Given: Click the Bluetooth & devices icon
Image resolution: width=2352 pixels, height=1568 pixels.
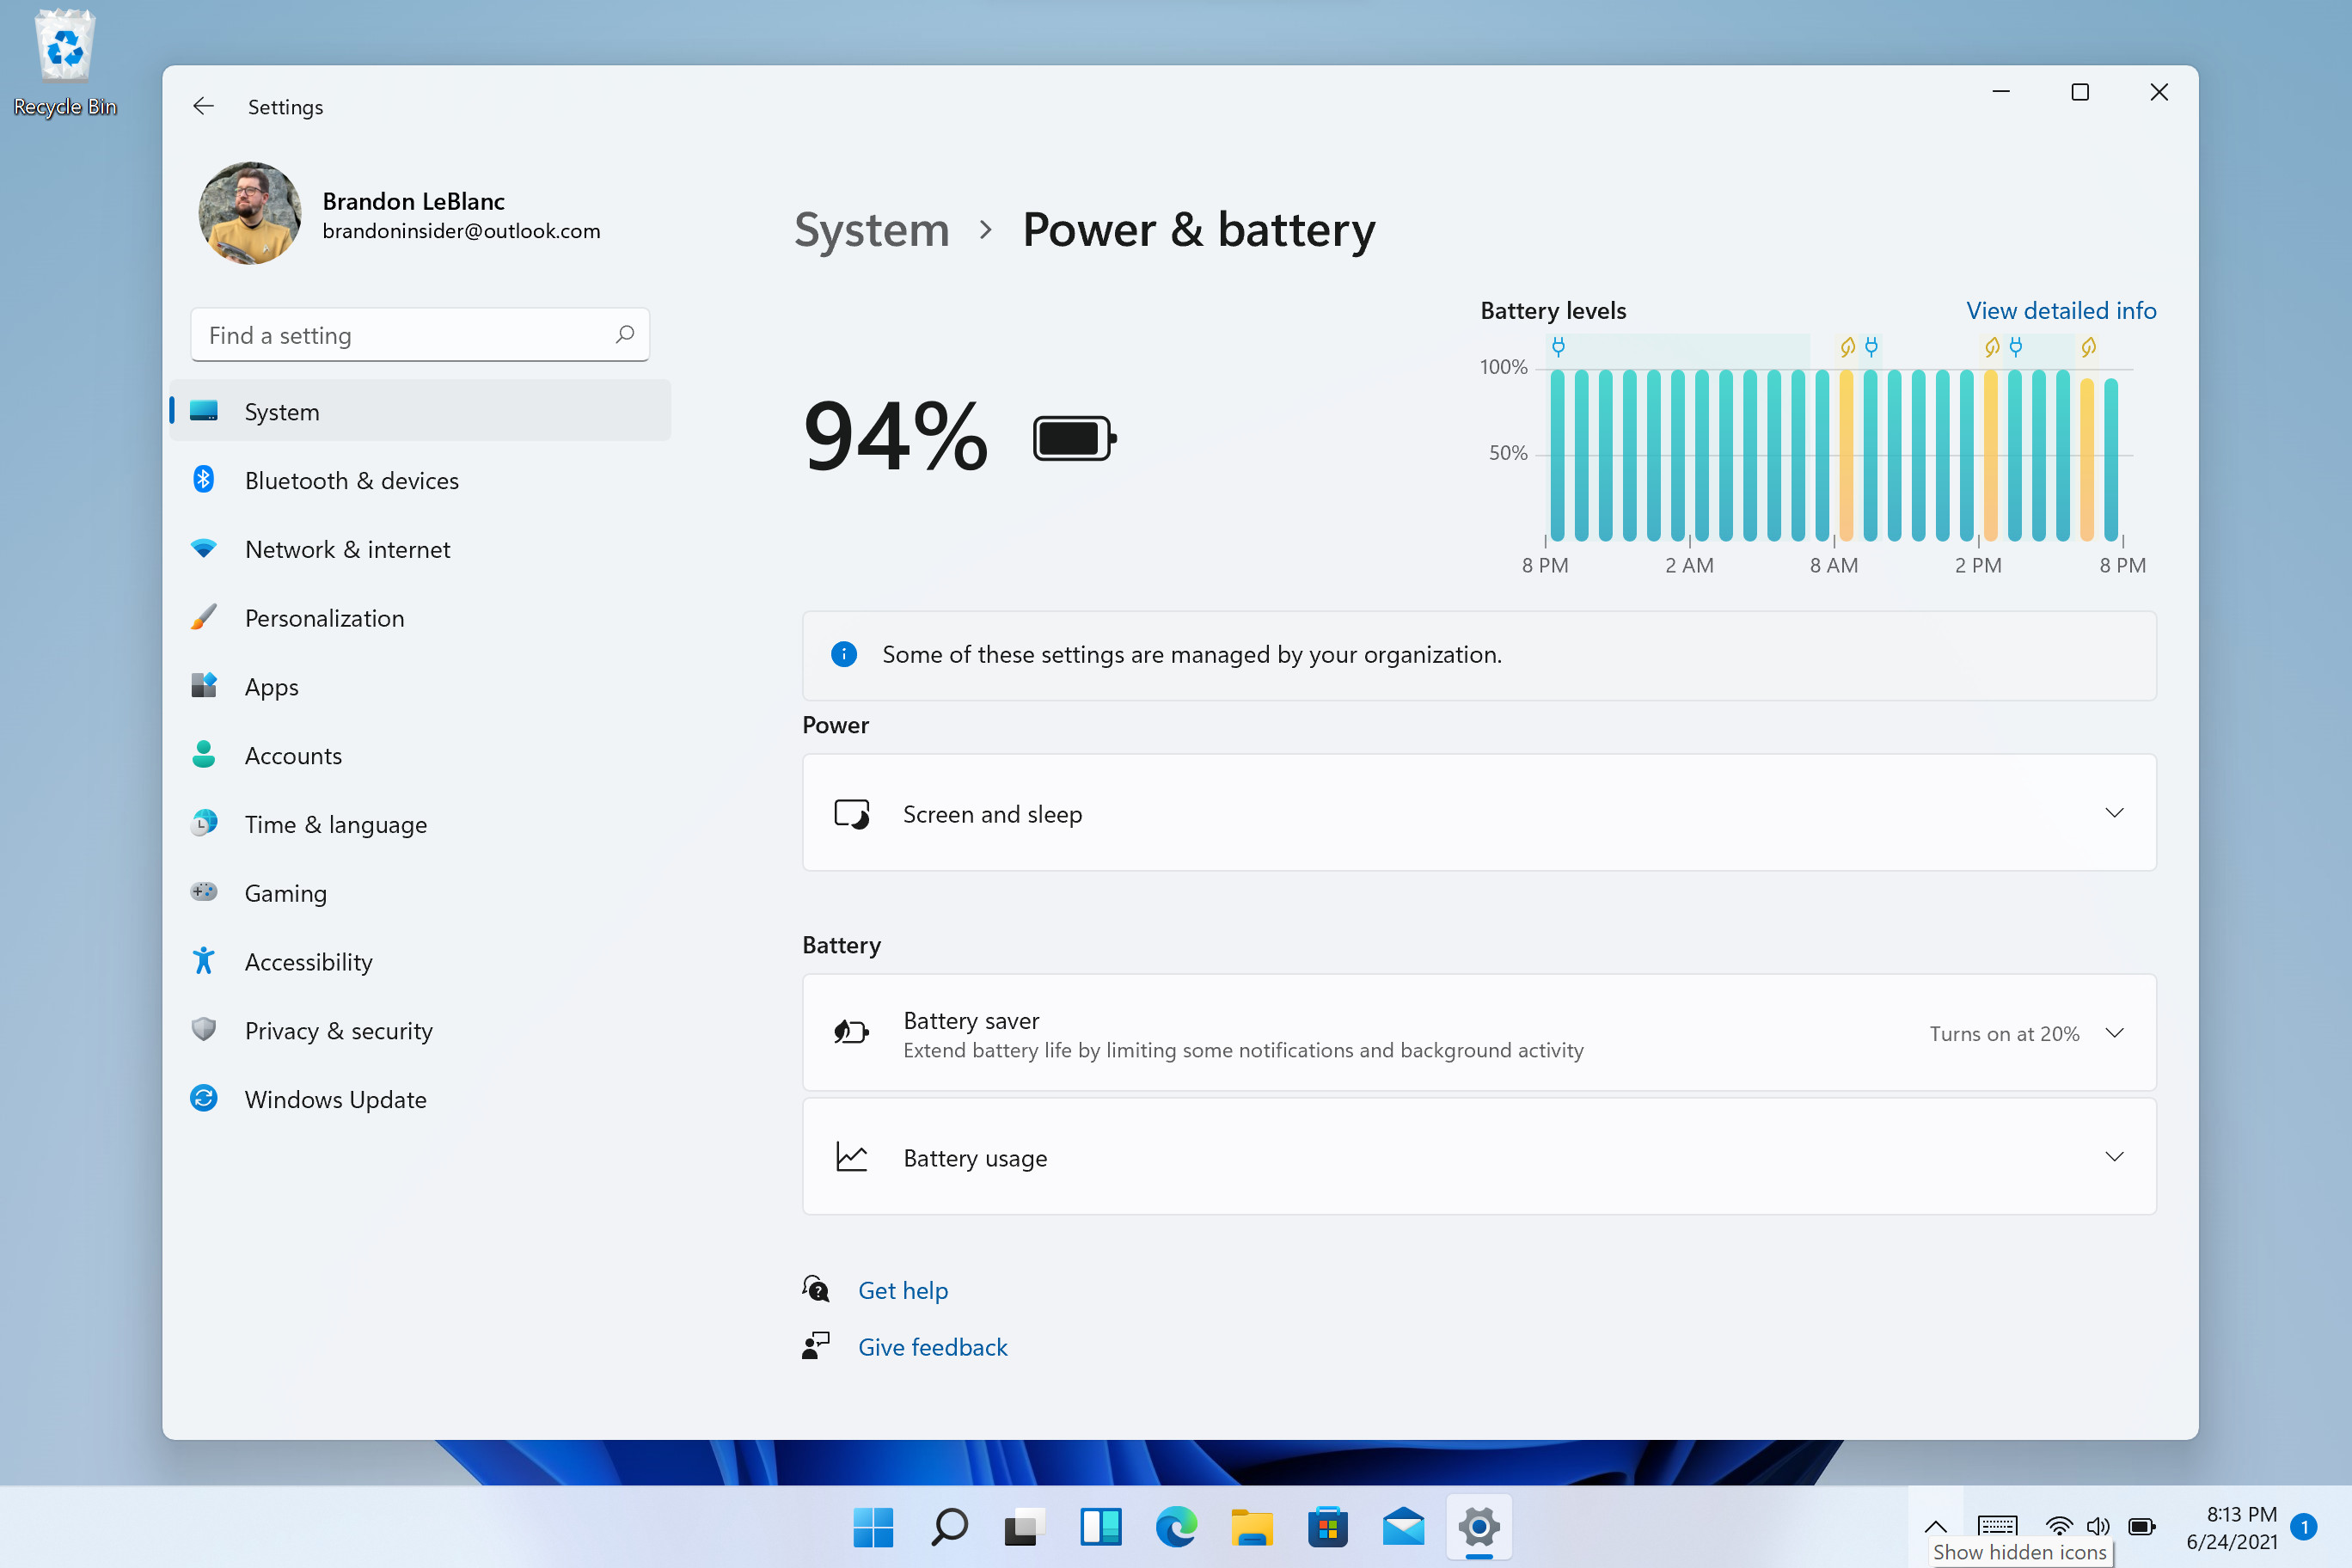Looking at the screenshot, I should coord(206,480).
